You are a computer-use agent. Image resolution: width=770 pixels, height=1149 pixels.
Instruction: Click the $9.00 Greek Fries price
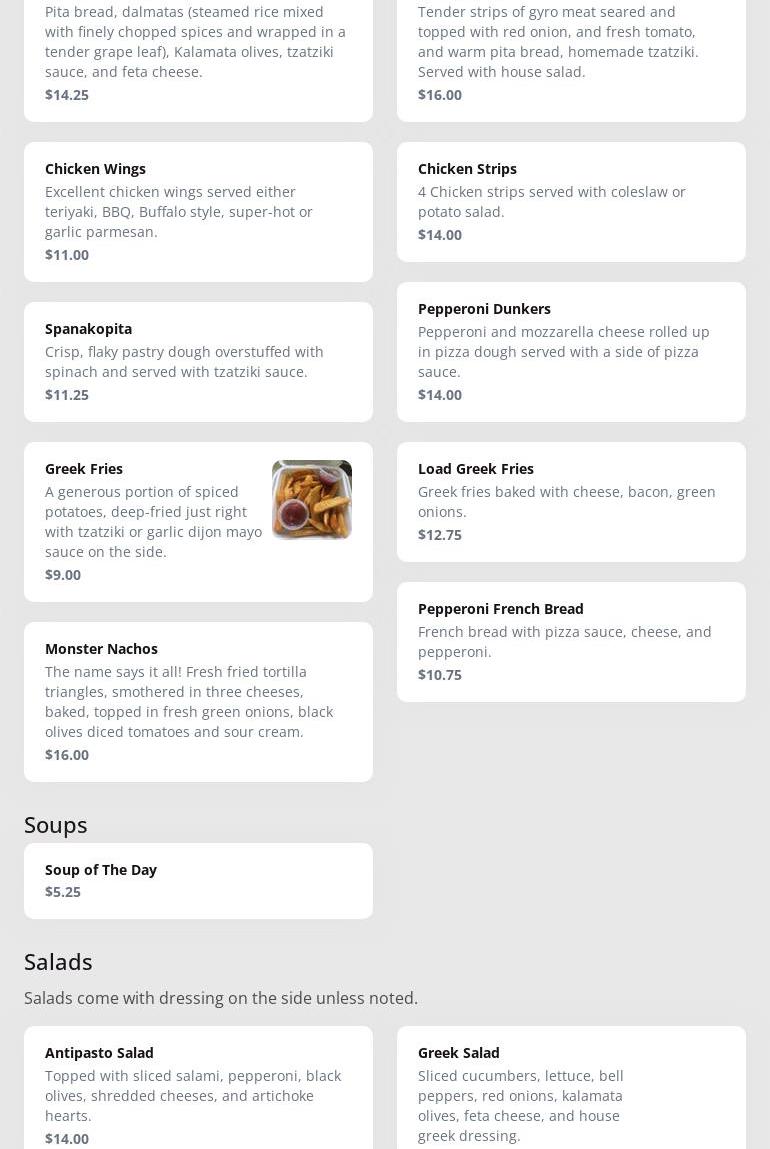(63, 575)
